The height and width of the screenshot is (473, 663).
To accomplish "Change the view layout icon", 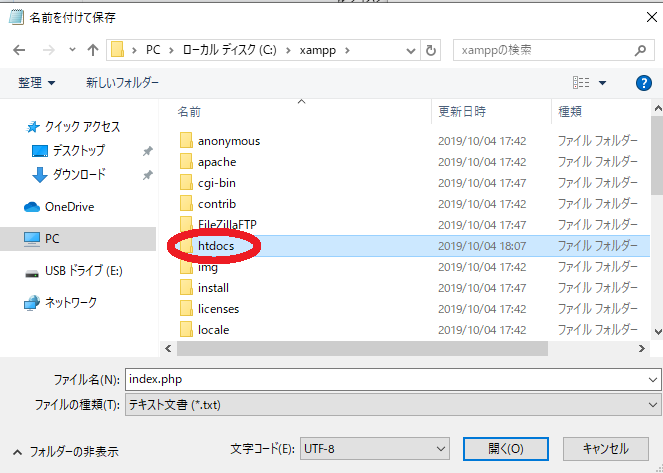I will pos(581,83).
